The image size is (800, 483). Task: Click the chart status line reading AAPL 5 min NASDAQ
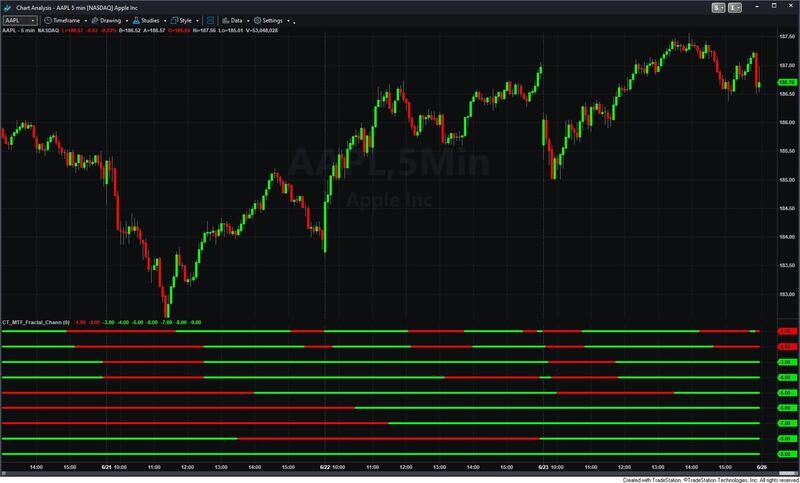30,30
